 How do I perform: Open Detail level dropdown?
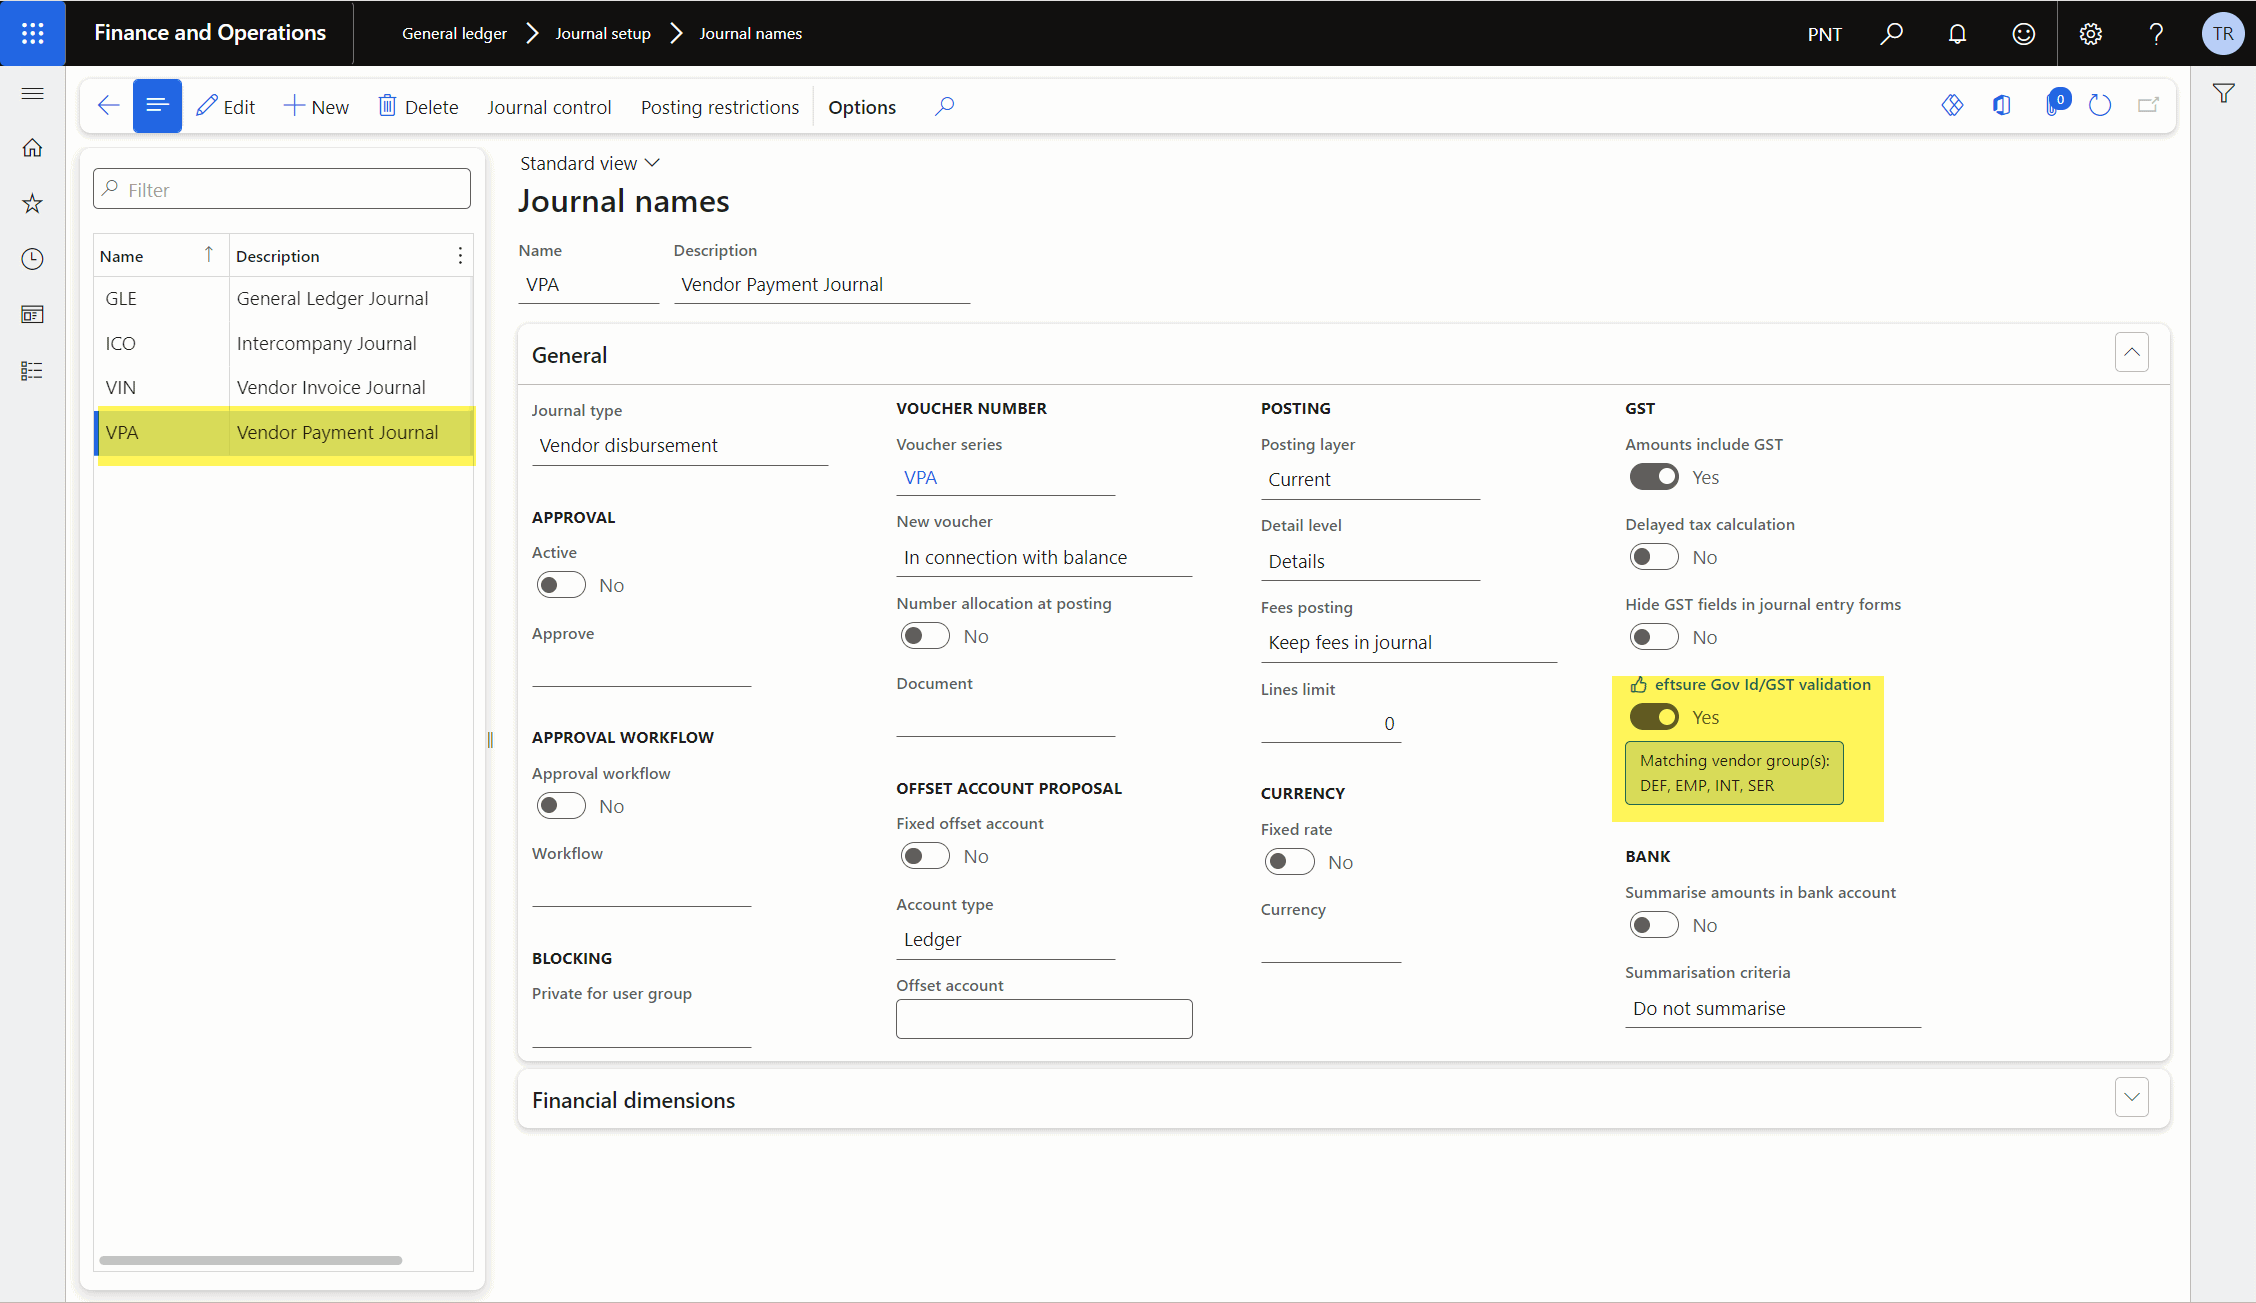(1370, 562)
